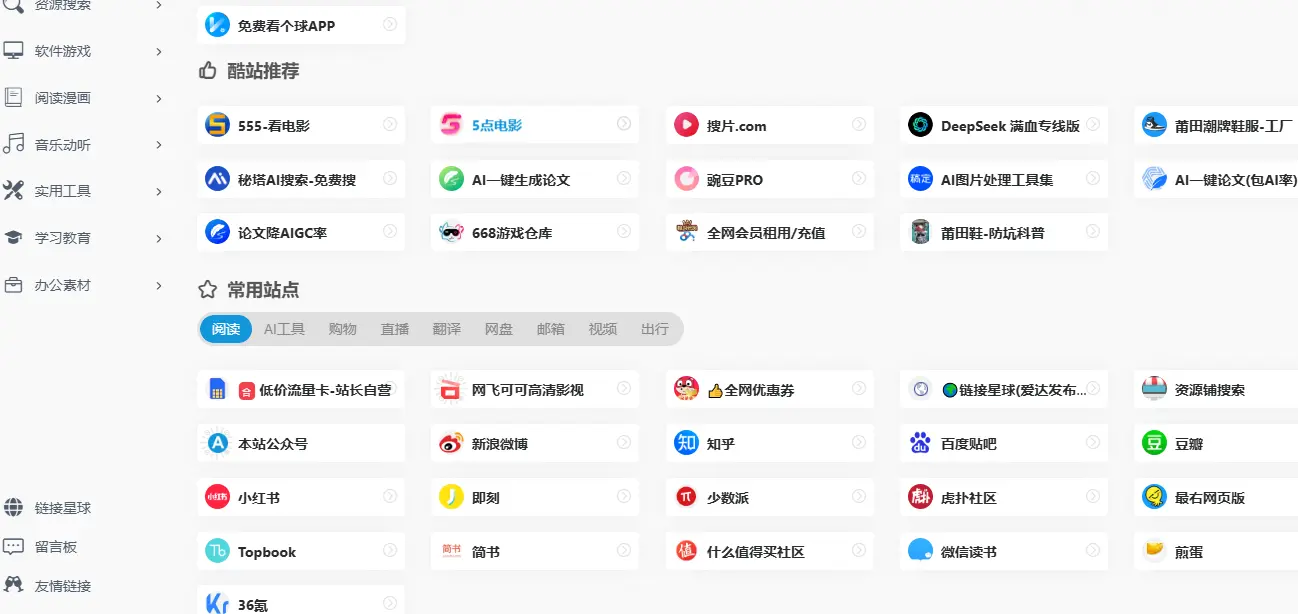Click the arrow button on 免费看个球APP card
1298x614 pixels.
pyautogui.click(x=390, y=24)
